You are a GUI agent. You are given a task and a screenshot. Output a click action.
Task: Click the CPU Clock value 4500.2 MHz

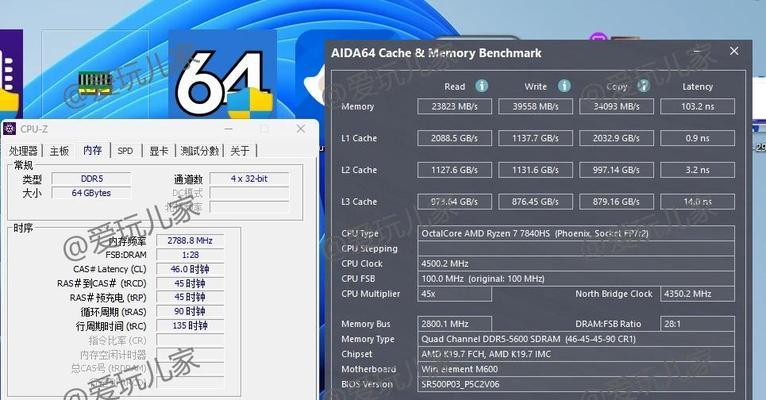[576, 264]
